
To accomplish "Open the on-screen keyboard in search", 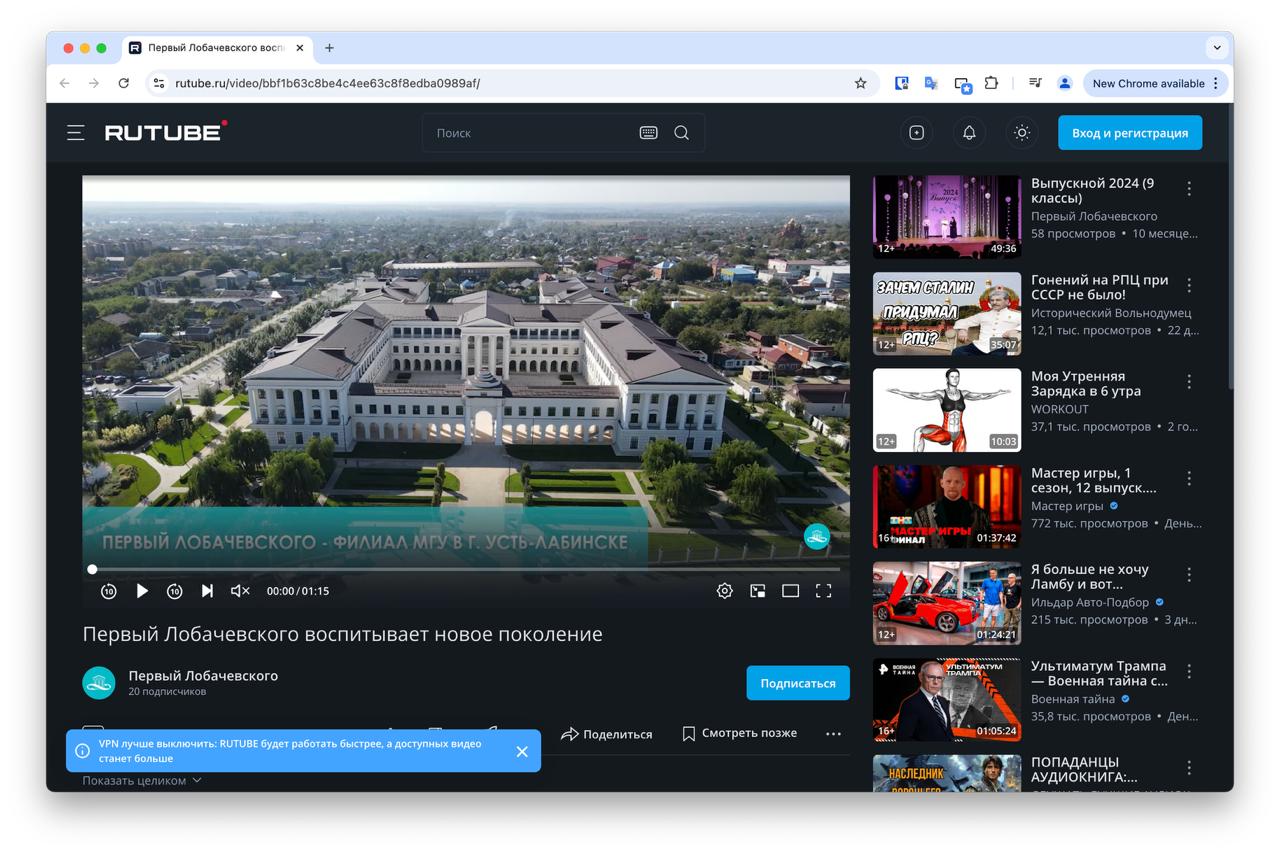I will pos(648,133).
